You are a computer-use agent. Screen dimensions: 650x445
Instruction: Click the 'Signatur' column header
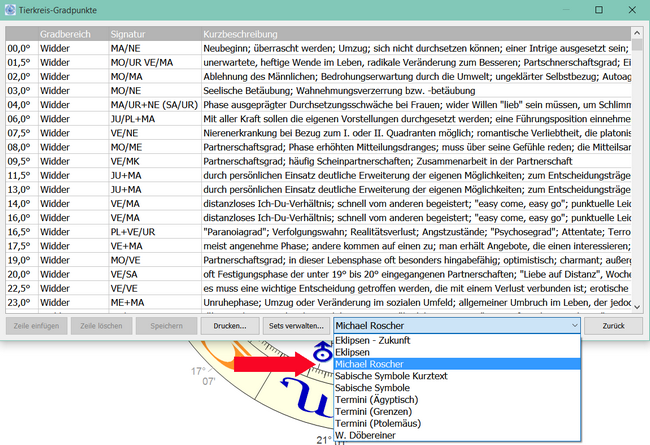155,34
